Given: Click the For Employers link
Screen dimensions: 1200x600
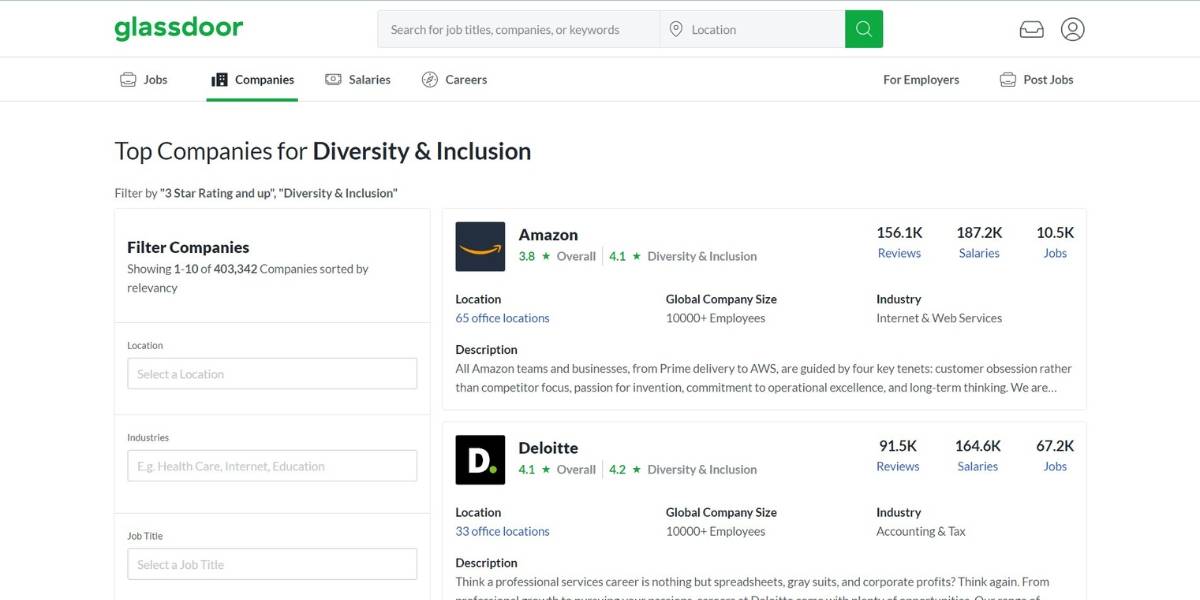Looking at the screenshot, I should (921, 80).
